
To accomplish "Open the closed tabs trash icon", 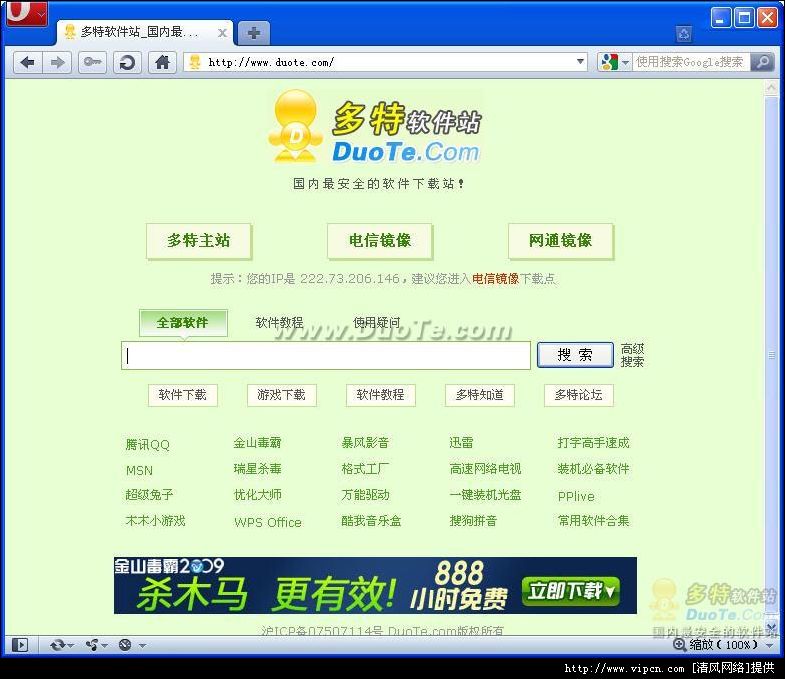I will coord(684,34).
